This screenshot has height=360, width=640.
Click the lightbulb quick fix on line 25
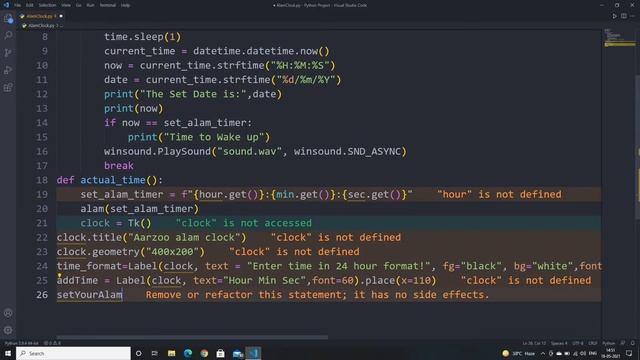[60, 276]
